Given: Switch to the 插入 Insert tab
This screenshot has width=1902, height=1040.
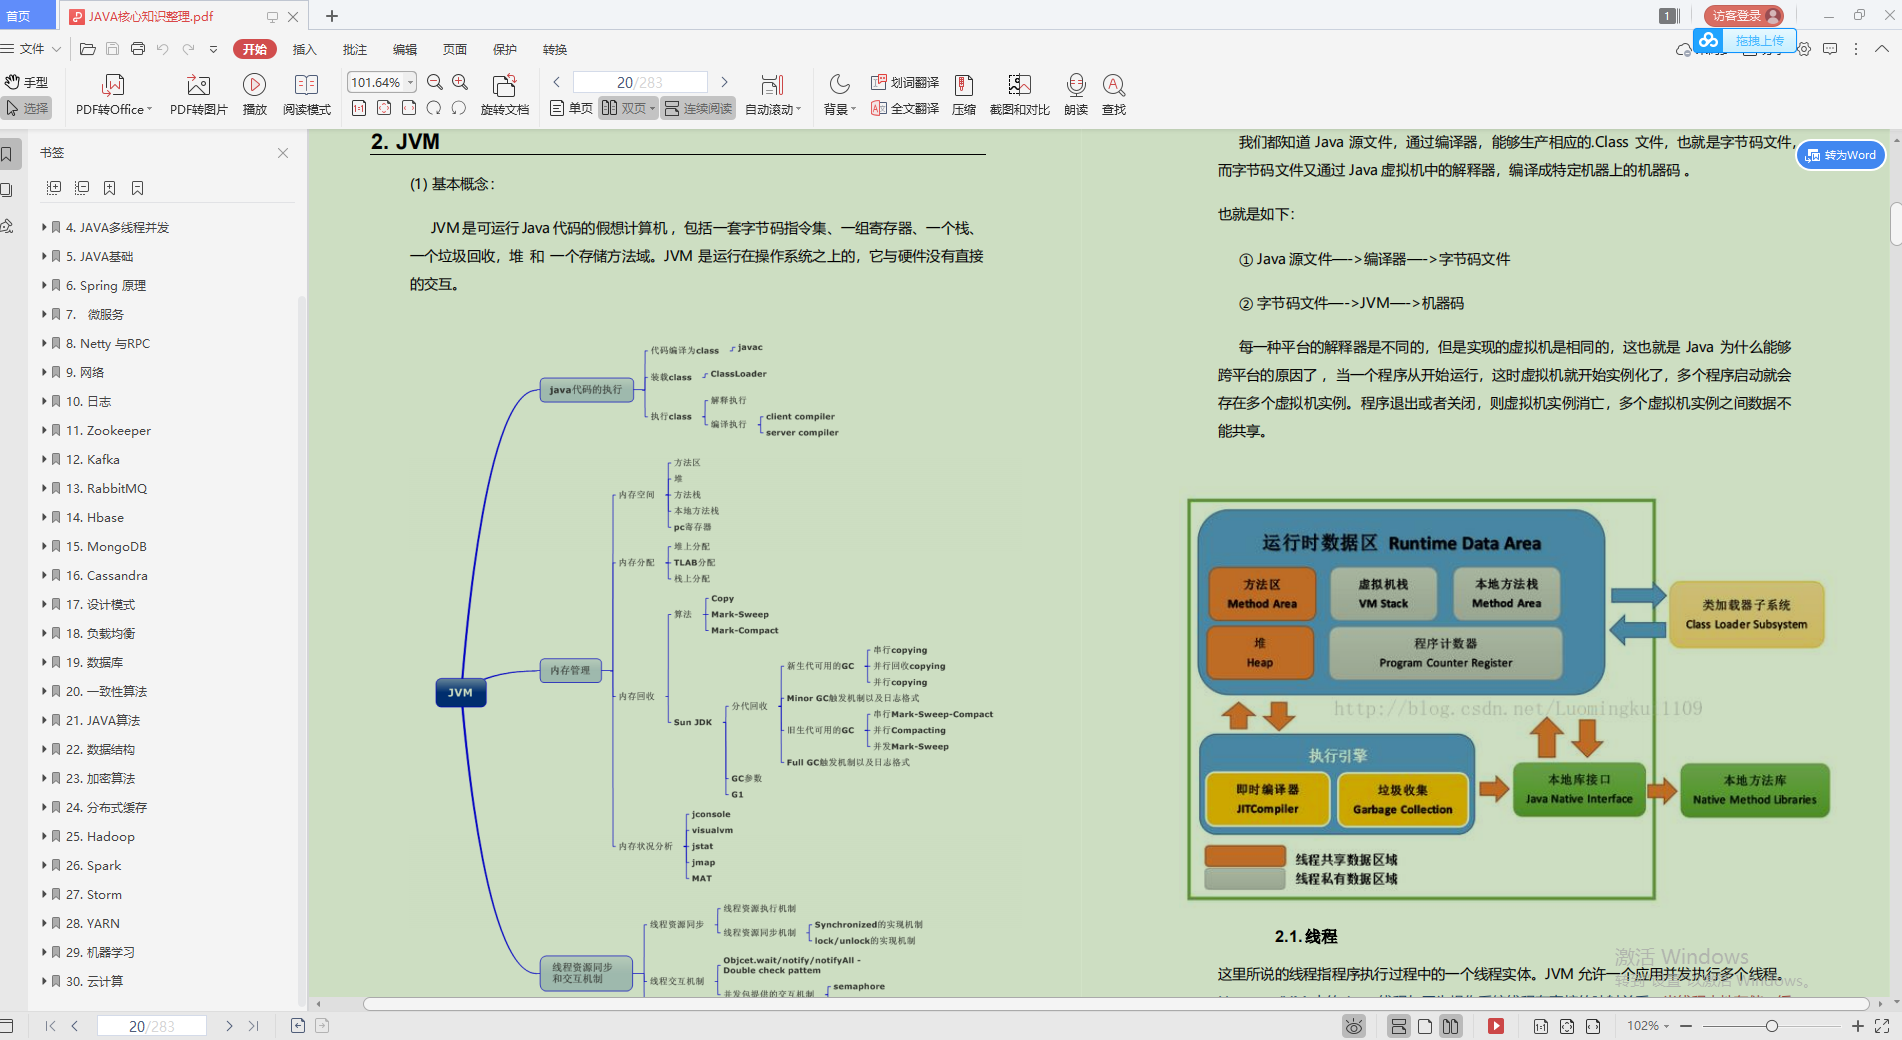Looking at the screenshot, I should tap(304, 49).
